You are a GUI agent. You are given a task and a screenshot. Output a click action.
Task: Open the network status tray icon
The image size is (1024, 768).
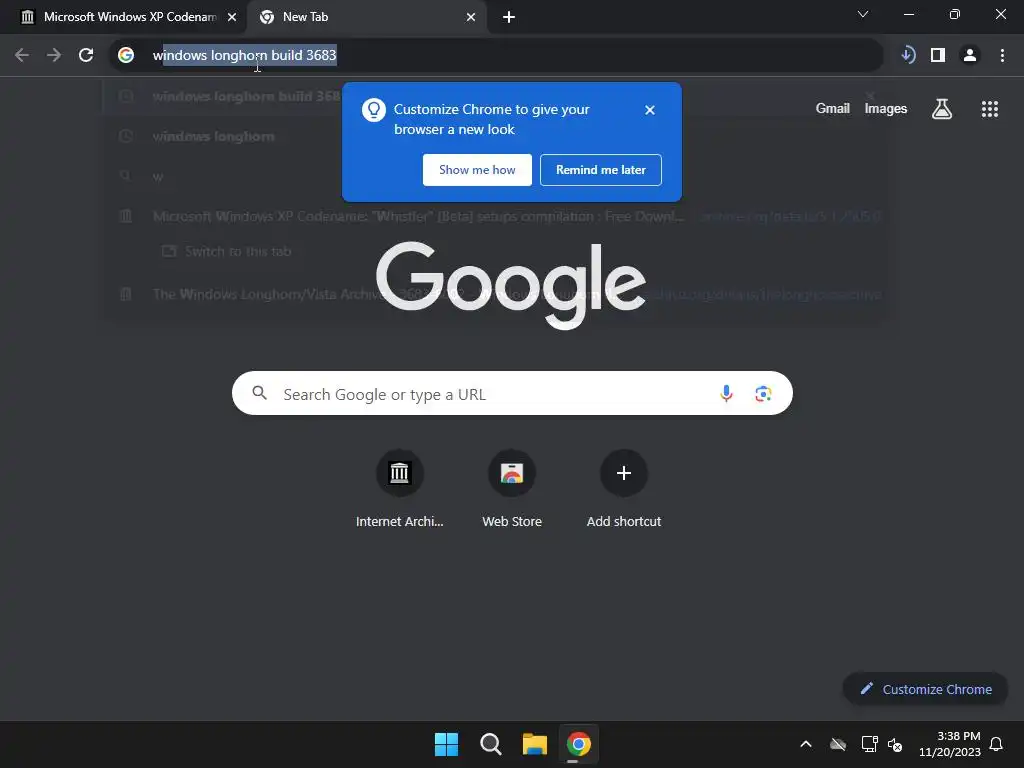point(869,744)
